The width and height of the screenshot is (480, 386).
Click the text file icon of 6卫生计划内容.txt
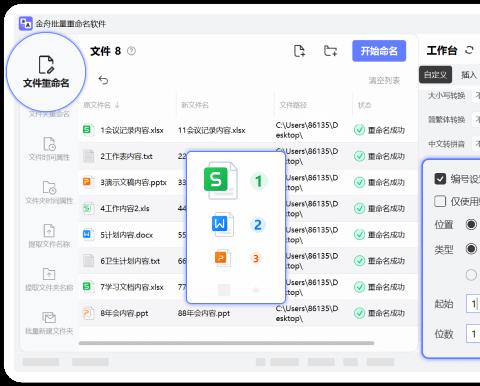[x=88, y=261]
